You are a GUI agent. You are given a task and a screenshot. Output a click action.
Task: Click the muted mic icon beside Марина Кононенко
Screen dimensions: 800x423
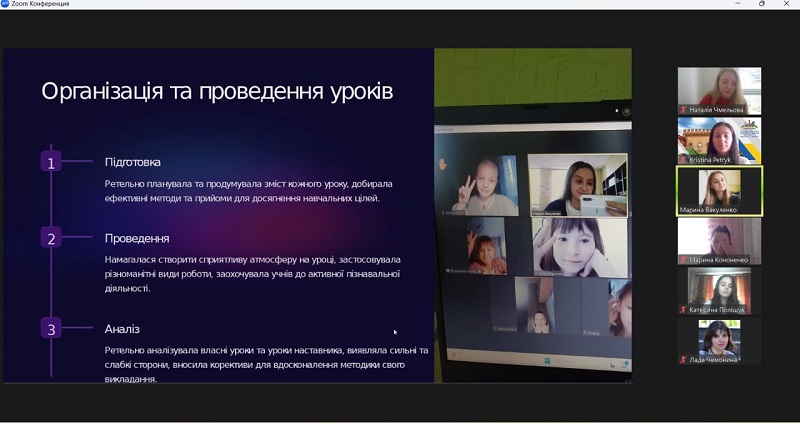[683, 259]
